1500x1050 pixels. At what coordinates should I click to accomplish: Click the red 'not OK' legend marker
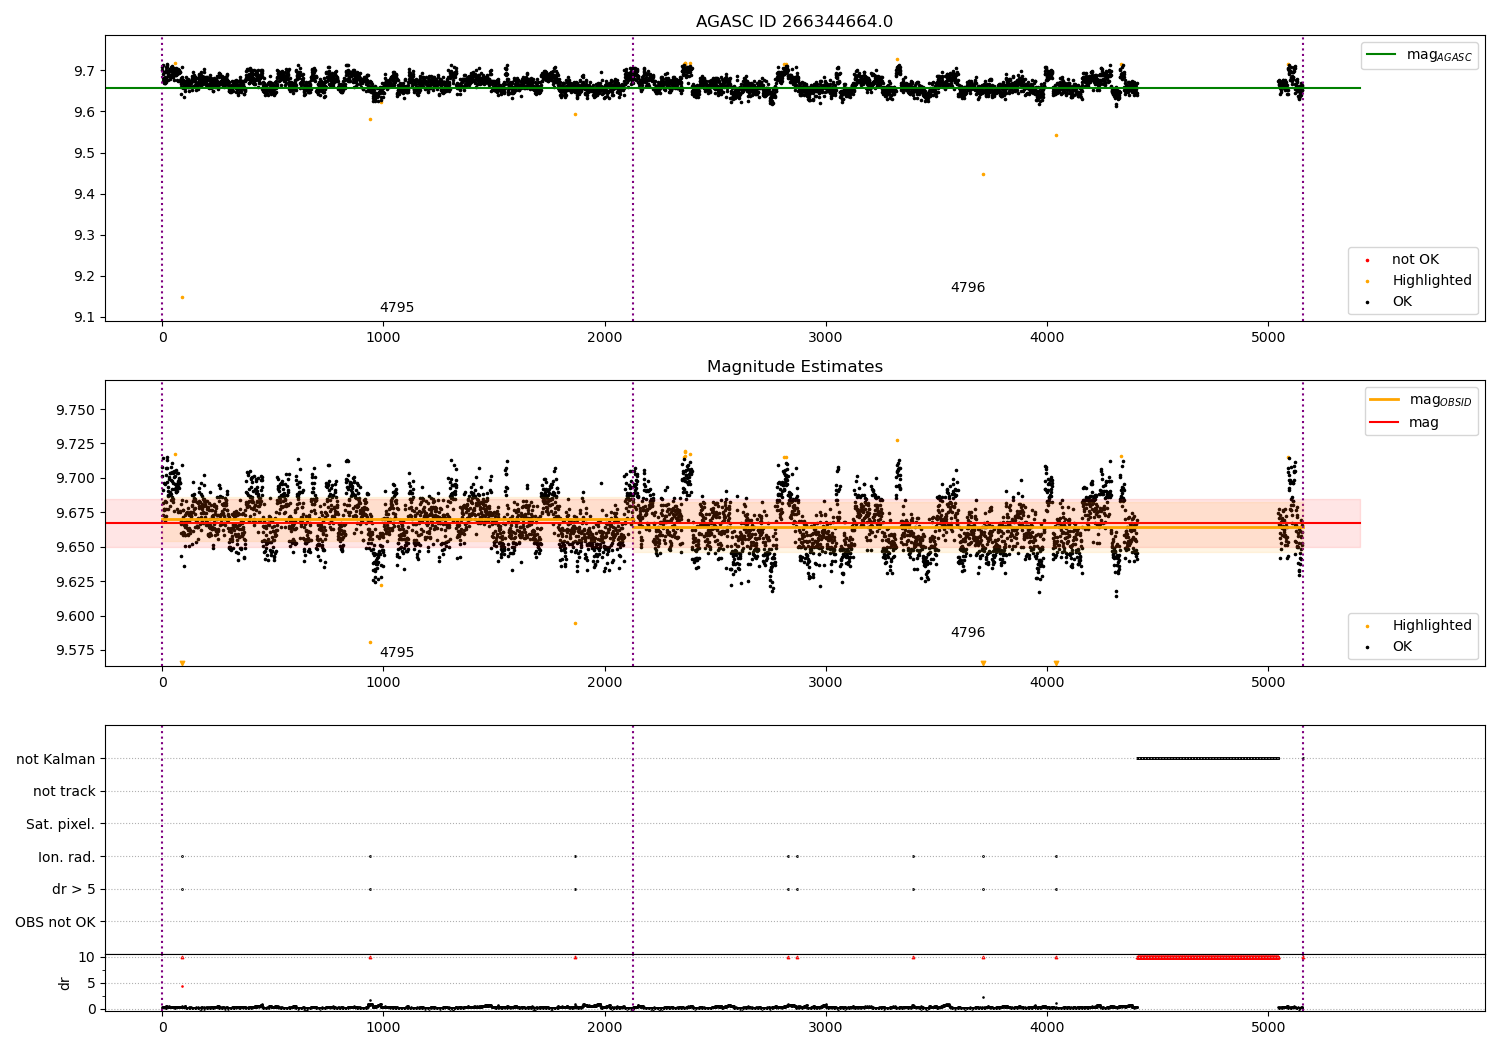[x=1367, y=261]
